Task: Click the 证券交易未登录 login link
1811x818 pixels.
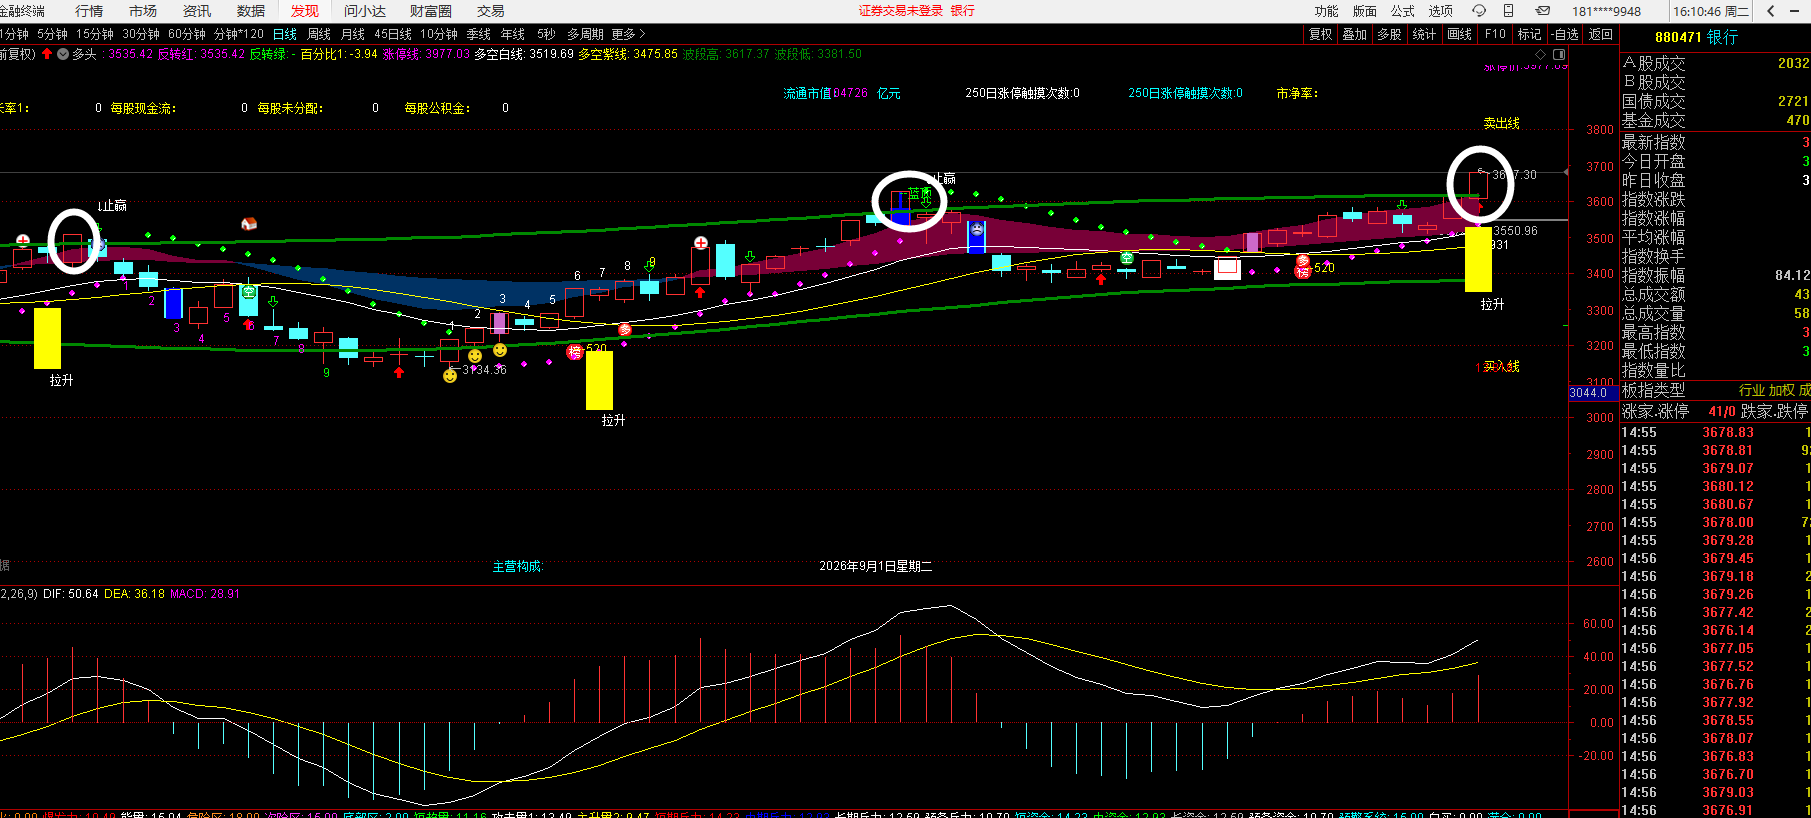Action: tap(901, 11)
